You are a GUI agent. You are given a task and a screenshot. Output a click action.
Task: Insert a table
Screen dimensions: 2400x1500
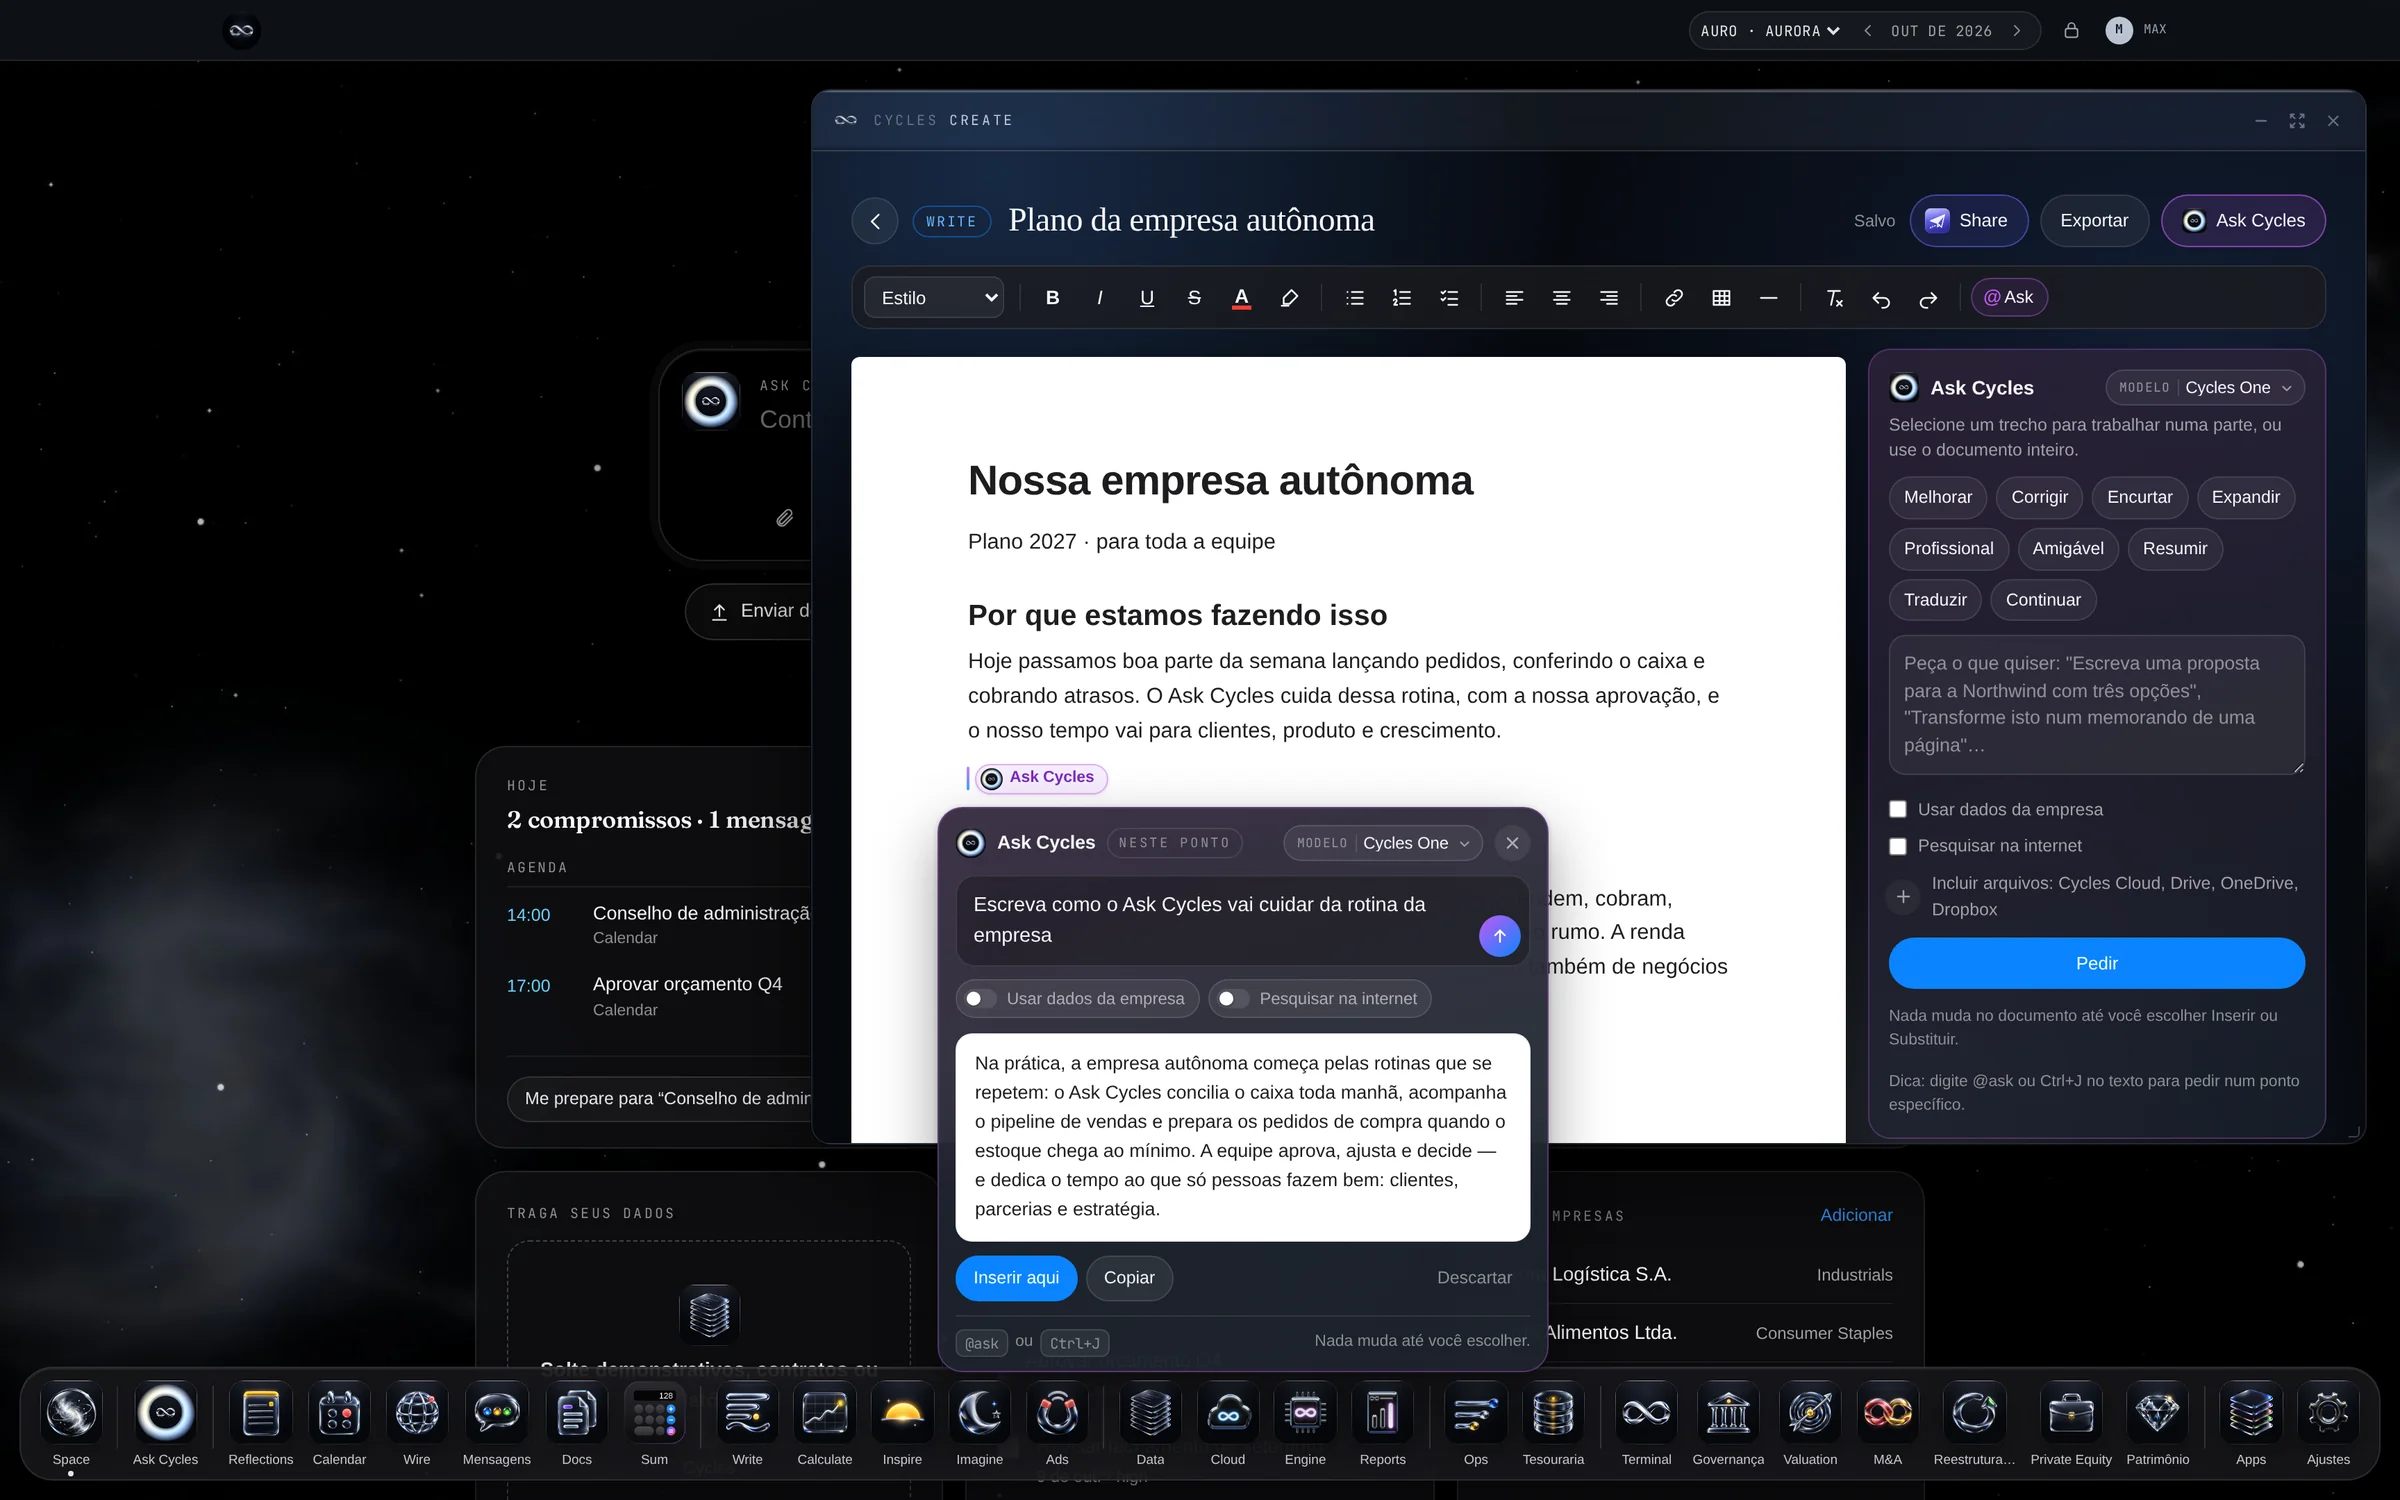pyautogui.click(x=1721, y=298)
